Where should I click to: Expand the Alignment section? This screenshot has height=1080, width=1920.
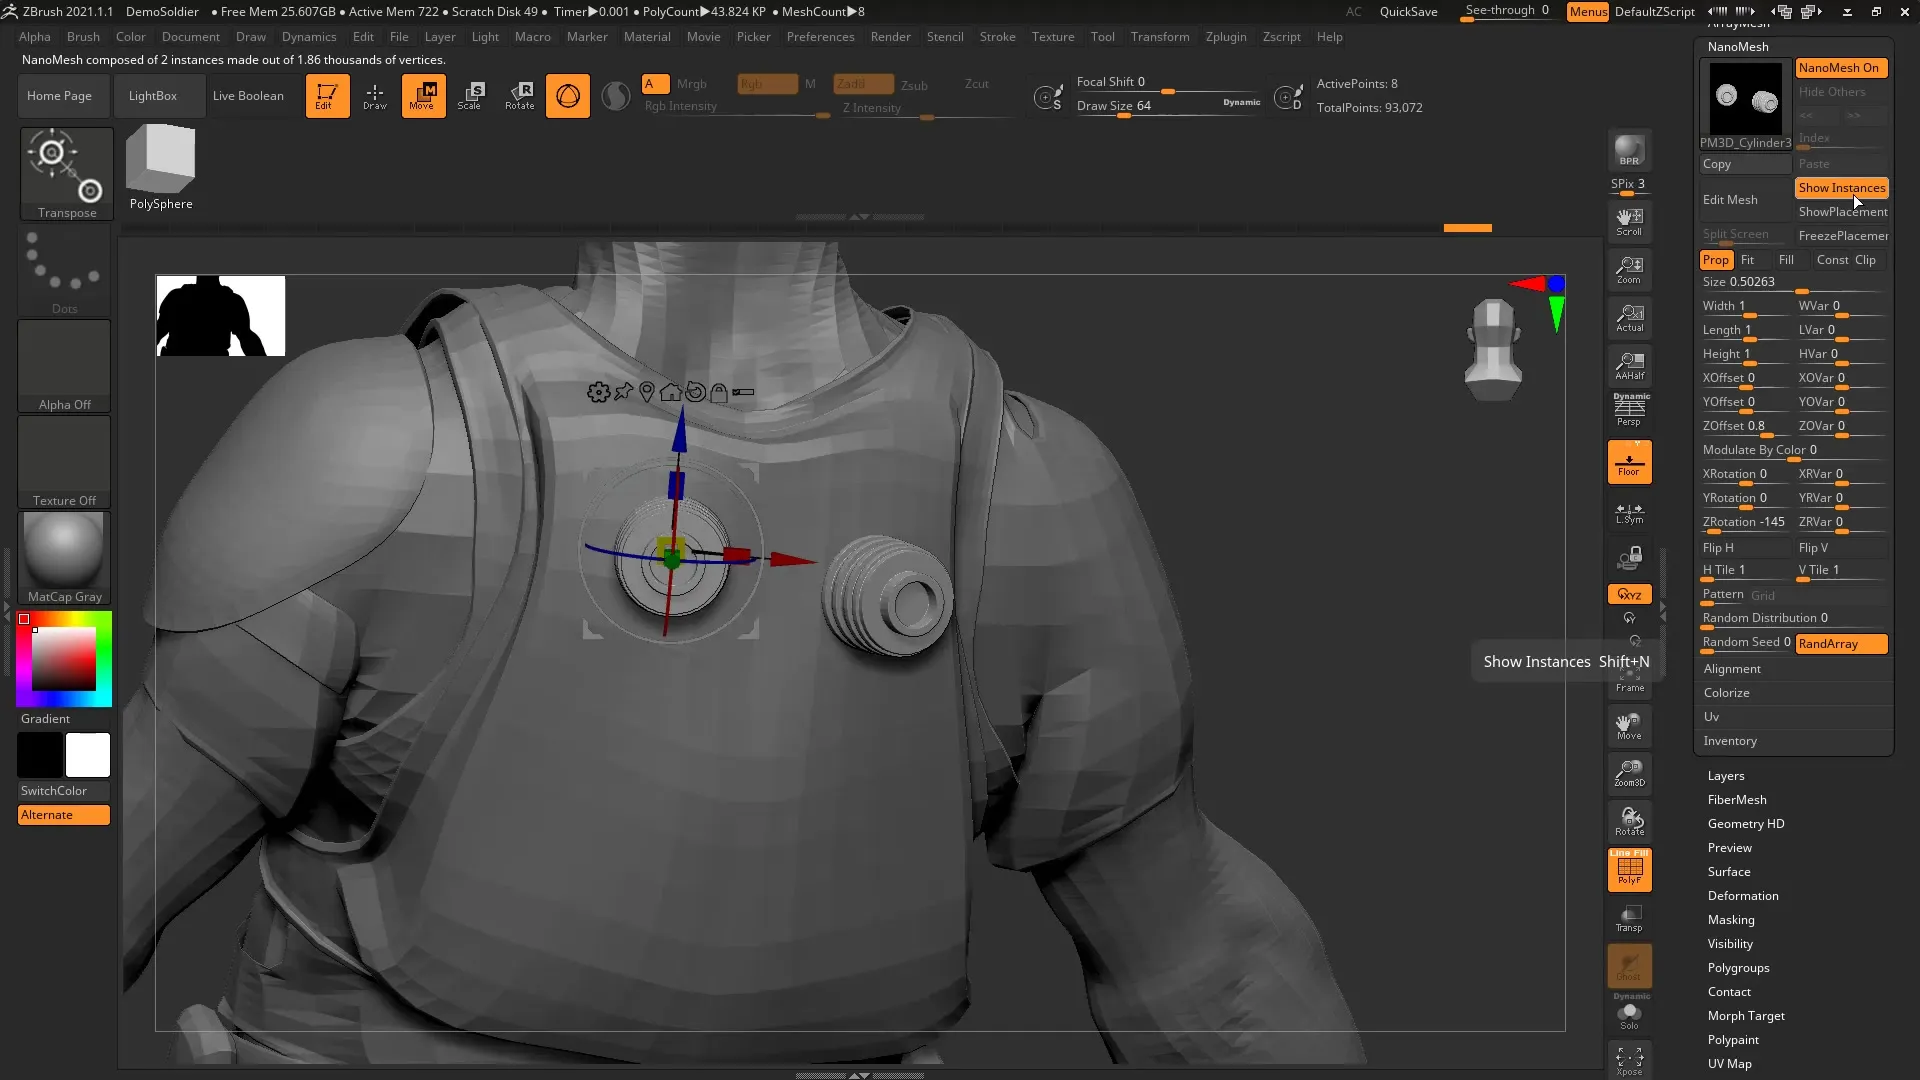point(1732,669)
